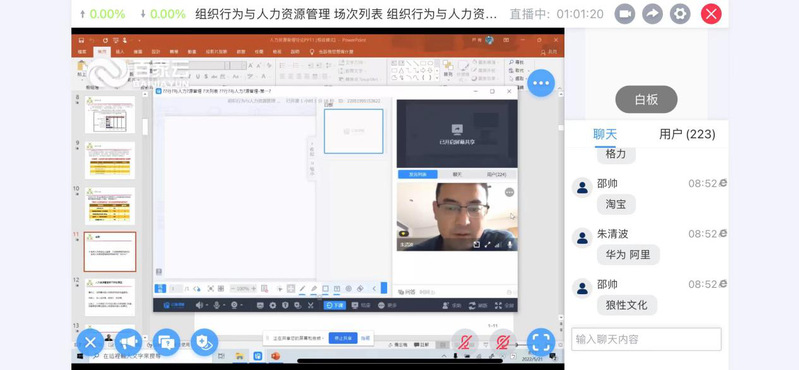Viewport: 799px width, 370px height.
Task: Switch to 白板 whiteboard view
Action: 646,99
